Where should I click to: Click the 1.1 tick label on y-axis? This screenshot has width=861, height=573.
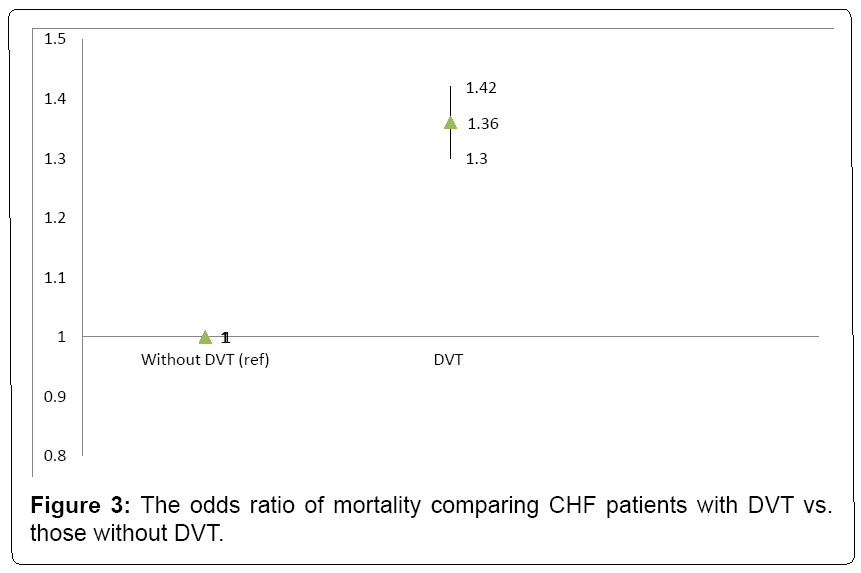coord(55,277)
